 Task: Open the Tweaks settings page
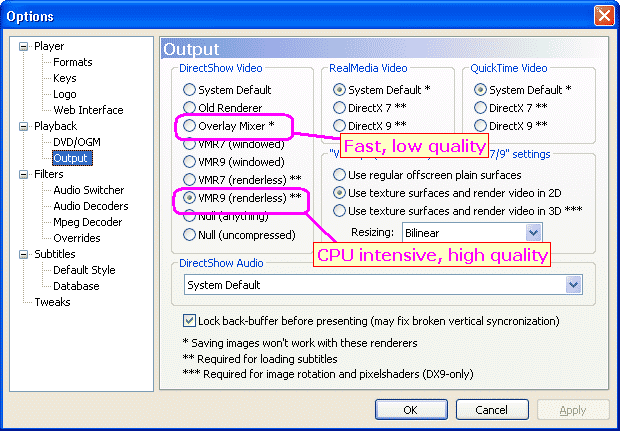(52, 302)
